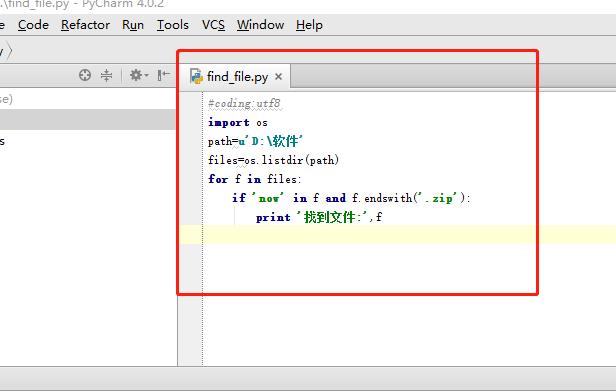Open the Run menu
616x391 pixels.
133,25
